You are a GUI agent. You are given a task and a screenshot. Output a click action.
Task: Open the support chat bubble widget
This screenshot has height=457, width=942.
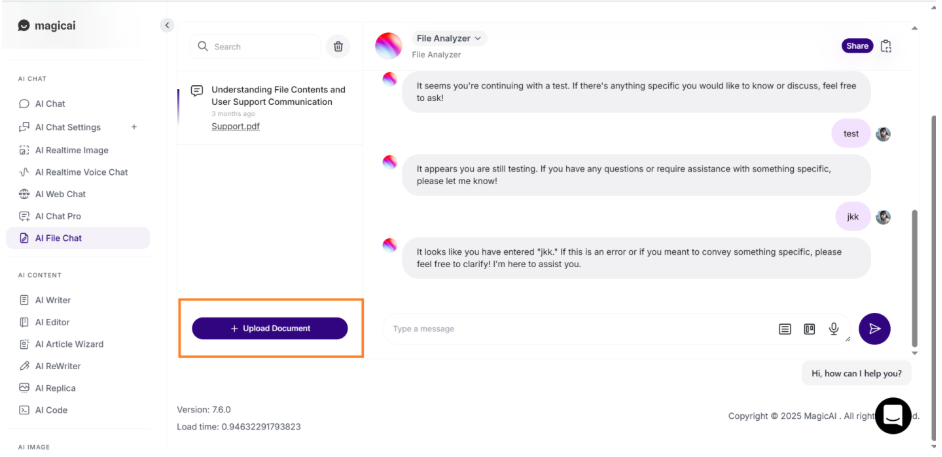(893, 416)
